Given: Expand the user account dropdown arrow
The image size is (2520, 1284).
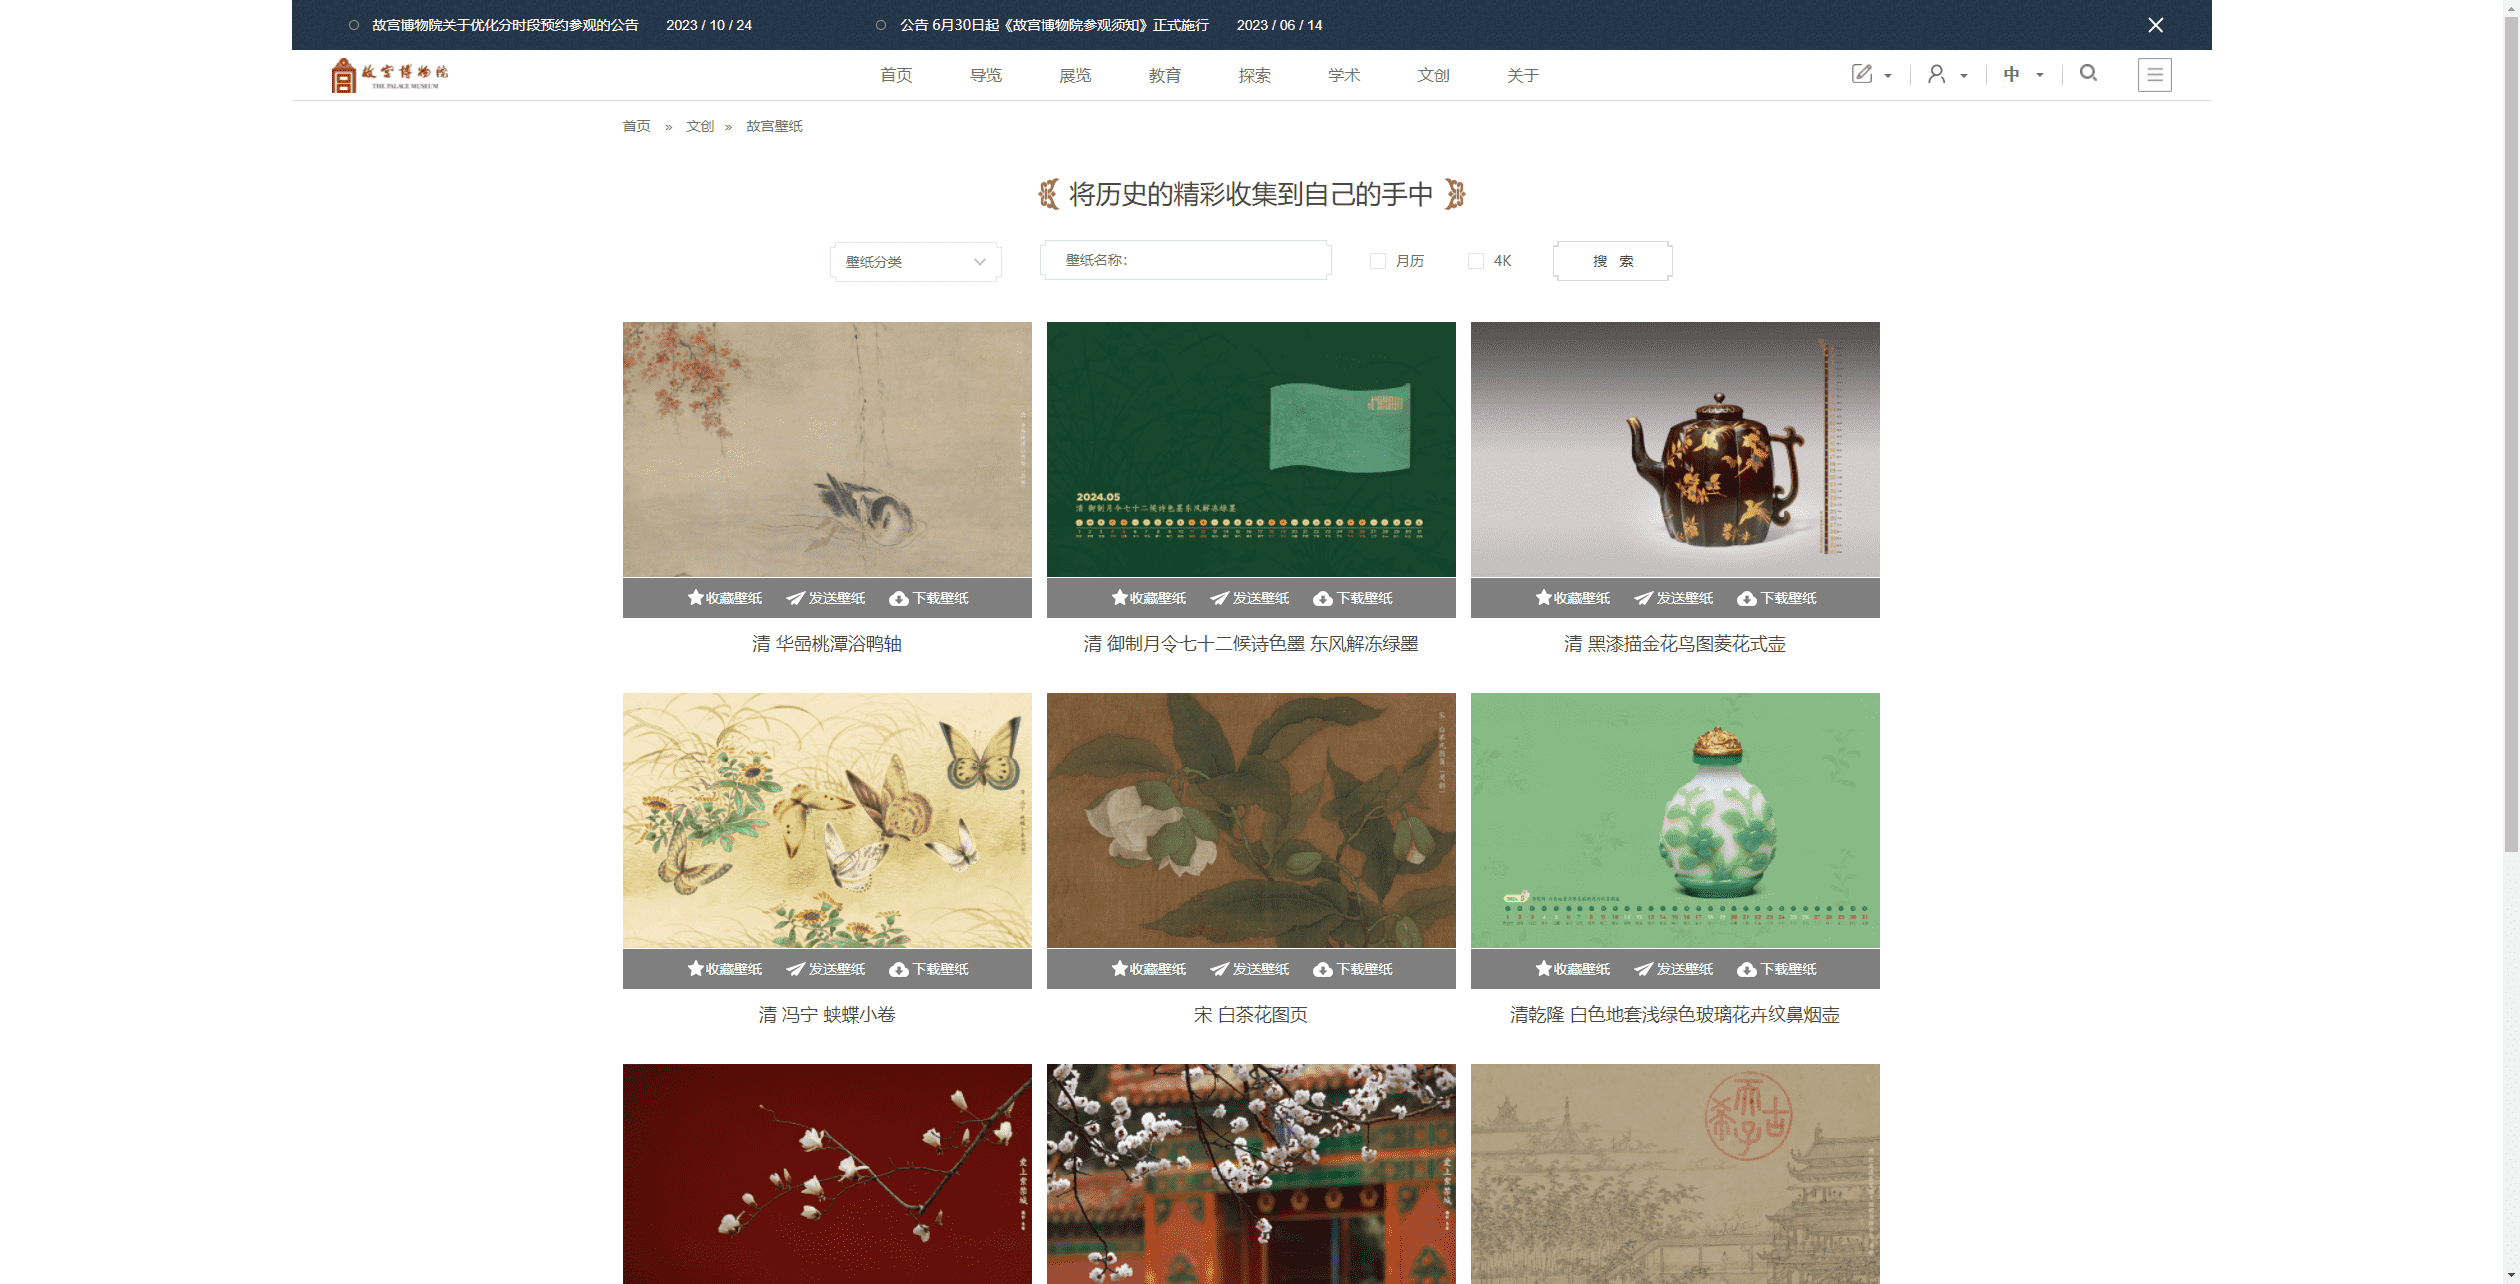Looking at the screenshot, I should [1964, 76].
